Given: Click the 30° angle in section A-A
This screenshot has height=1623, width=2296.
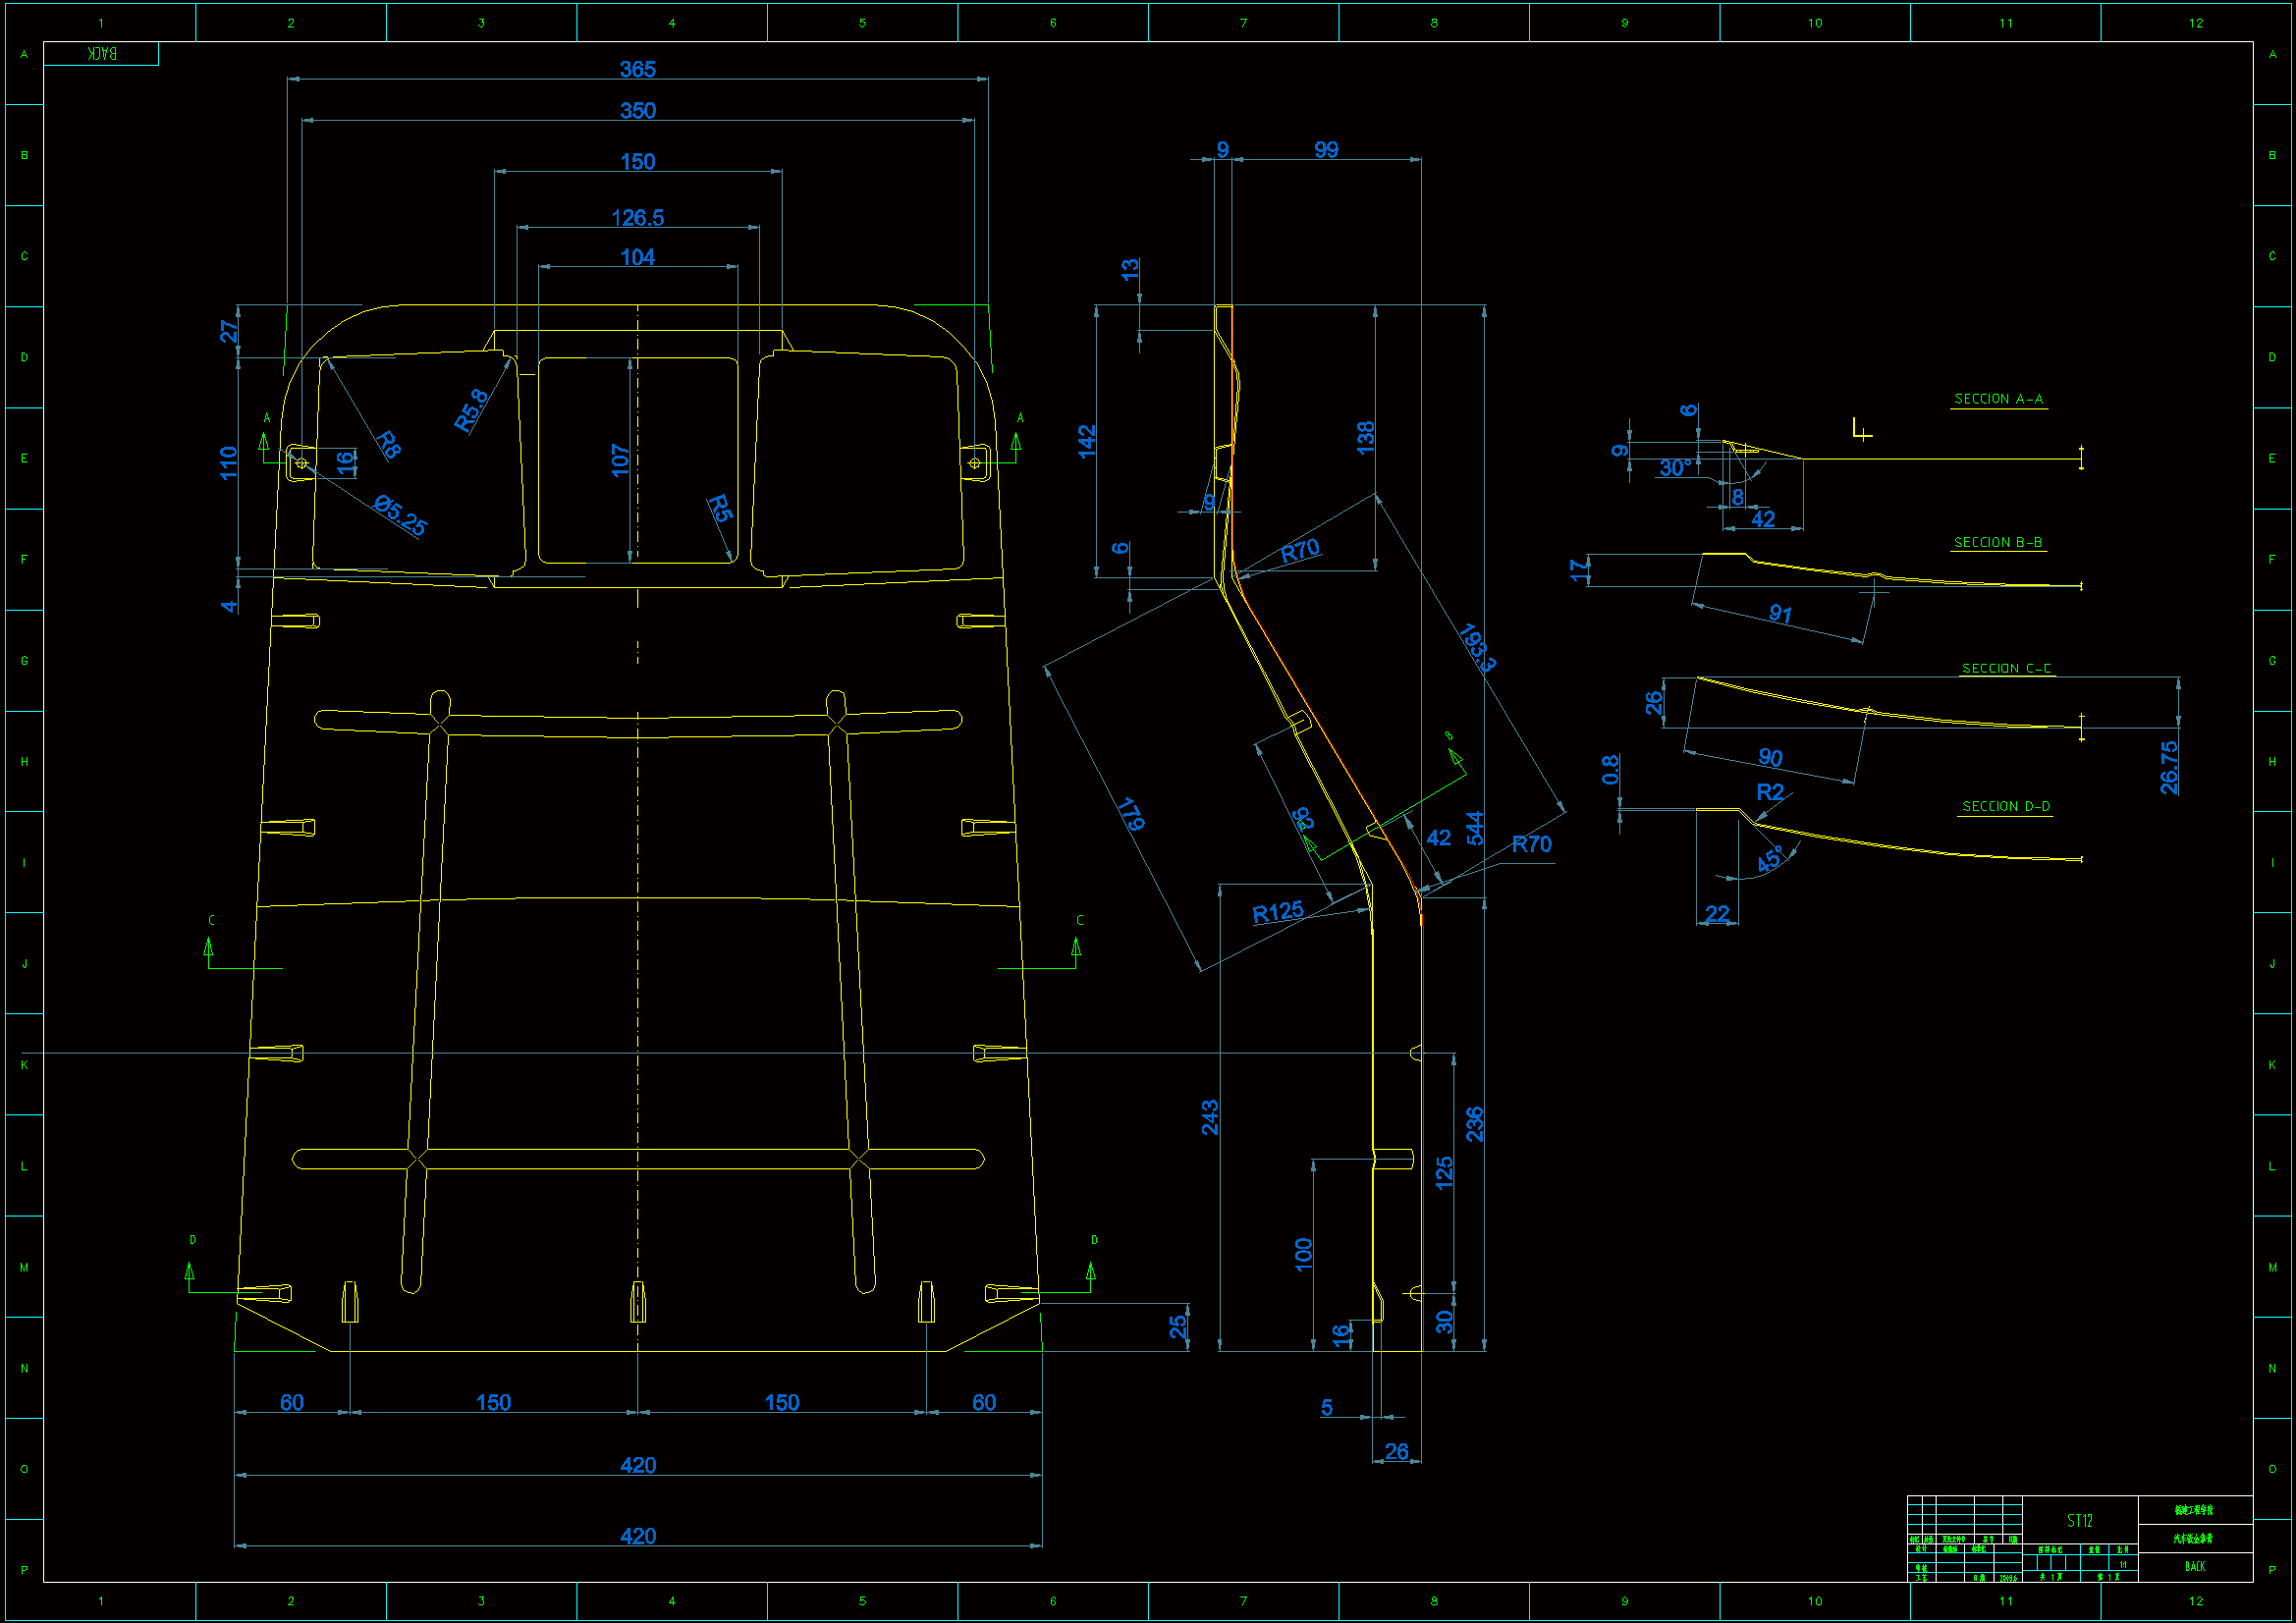Looking at the screenshot, I should tap(1675, 468).
